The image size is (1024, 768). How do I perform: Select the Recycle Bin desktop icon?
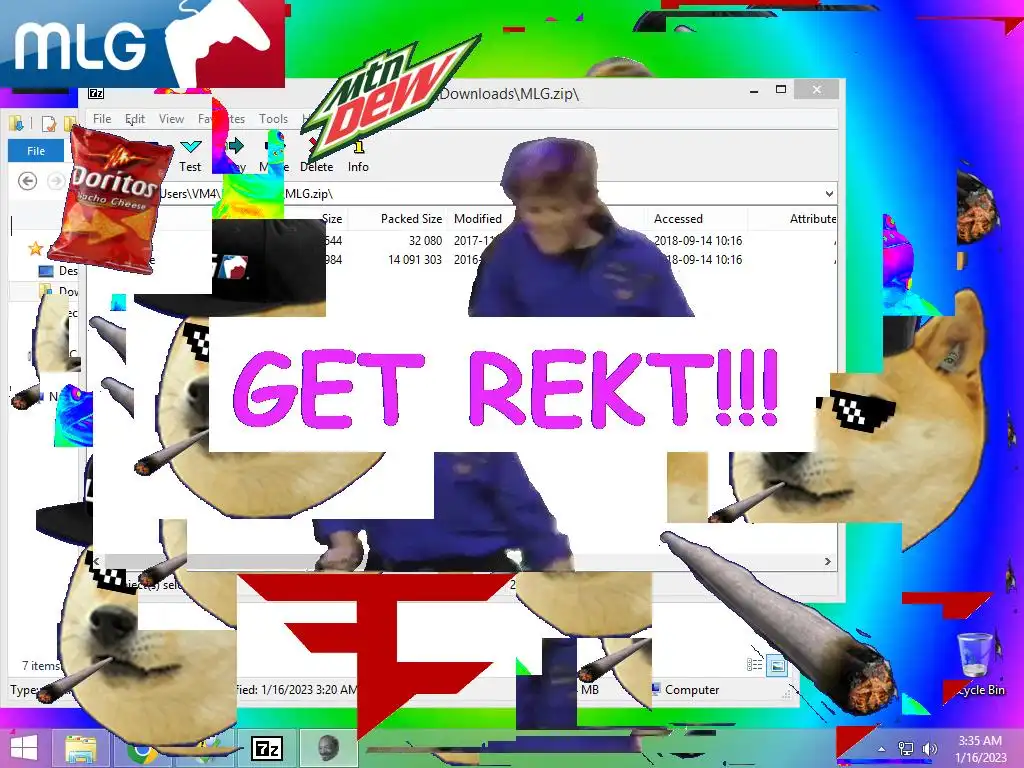975,662
